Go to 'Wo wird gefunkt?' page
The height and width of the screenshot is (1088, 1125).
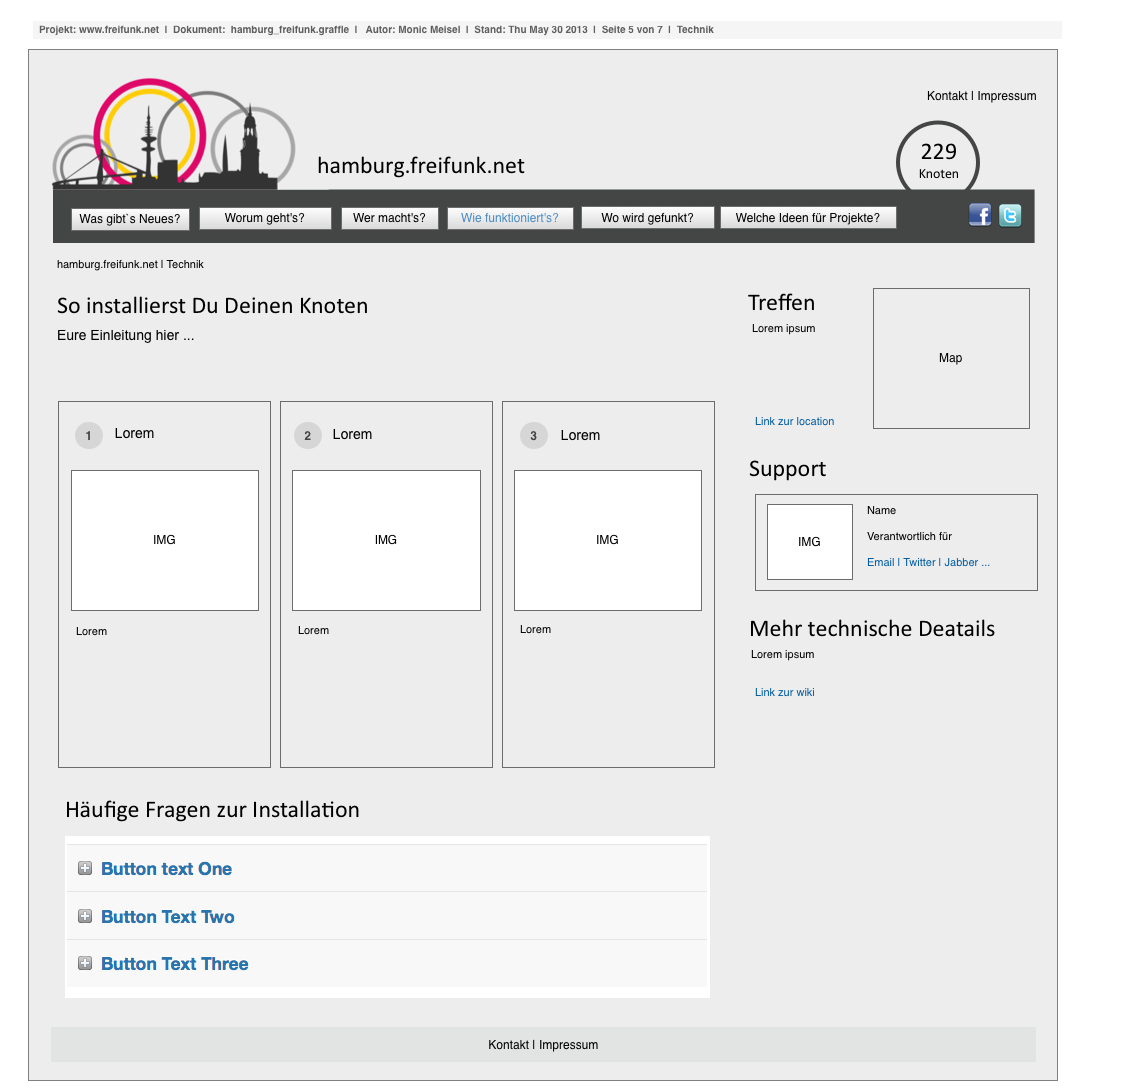[x=647, y=218]
